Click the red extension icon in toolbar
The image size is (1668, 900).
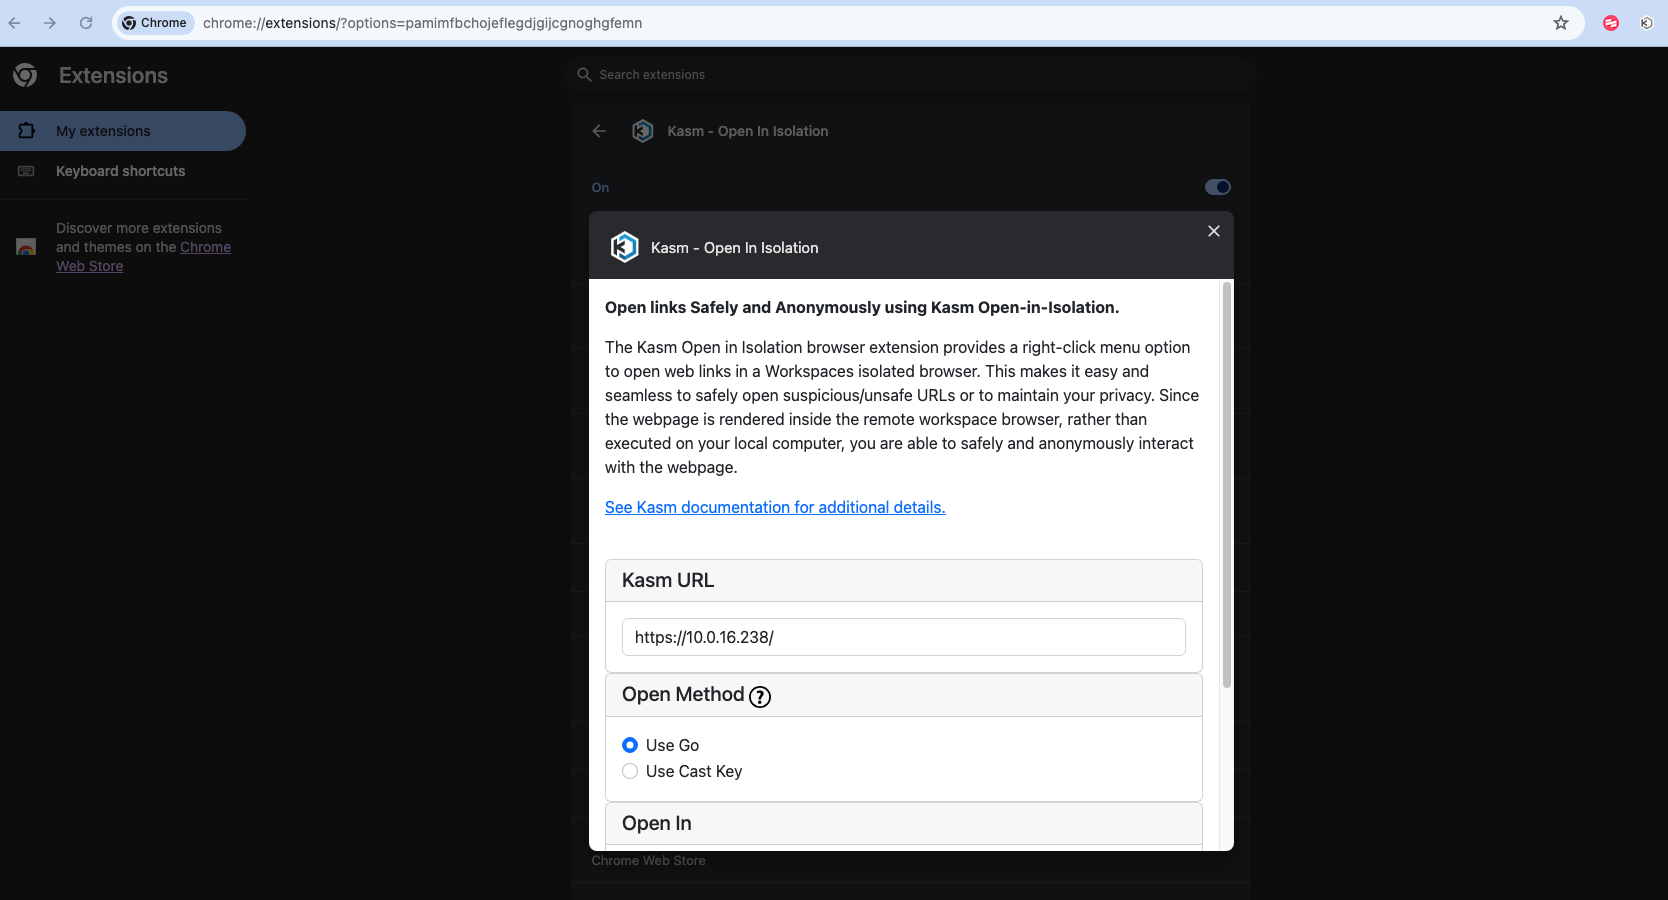(1610, 23)
